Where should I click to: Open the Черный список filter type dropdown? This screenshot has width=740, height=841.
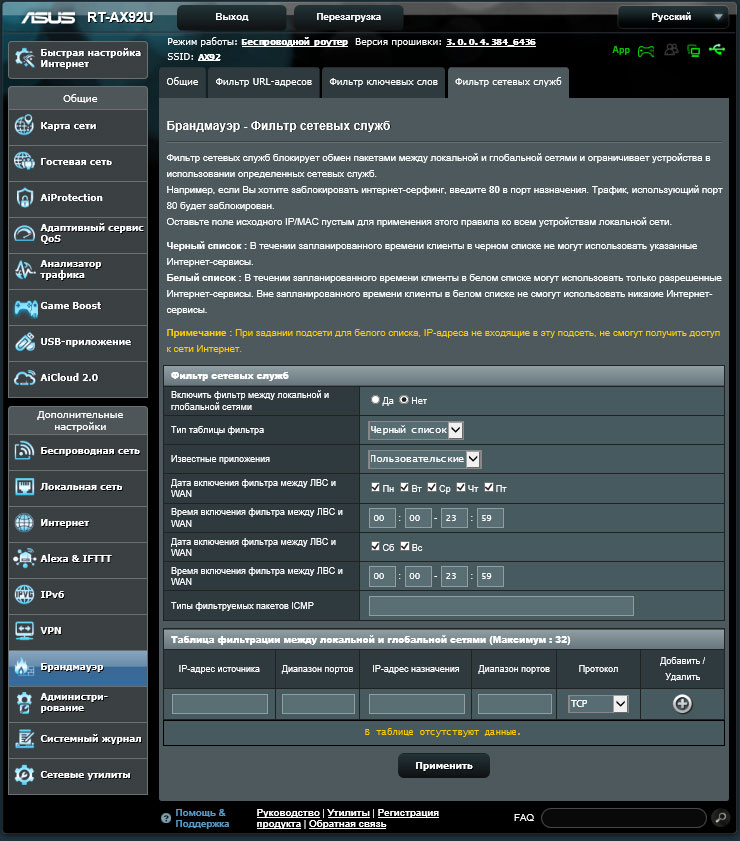[416, 430]
